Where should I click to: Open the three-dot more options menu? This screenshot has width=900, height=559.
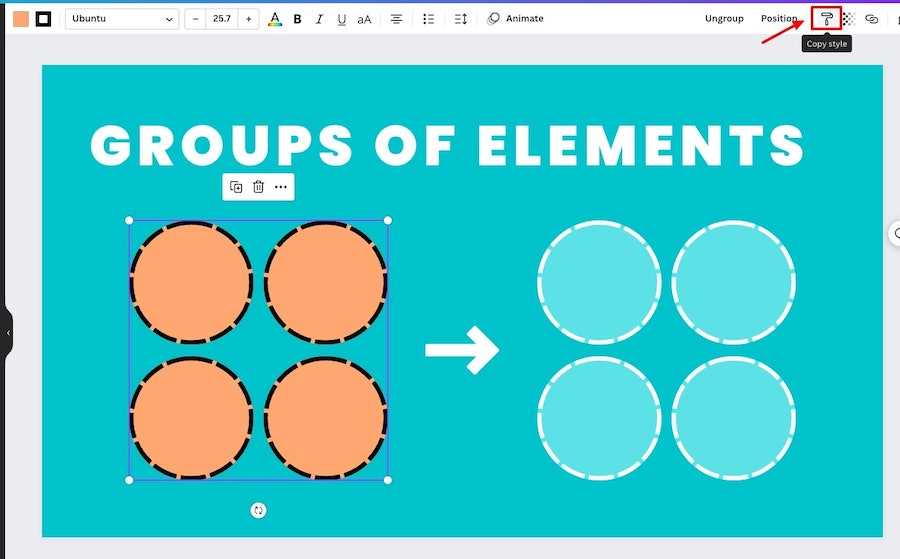point(281,187)
